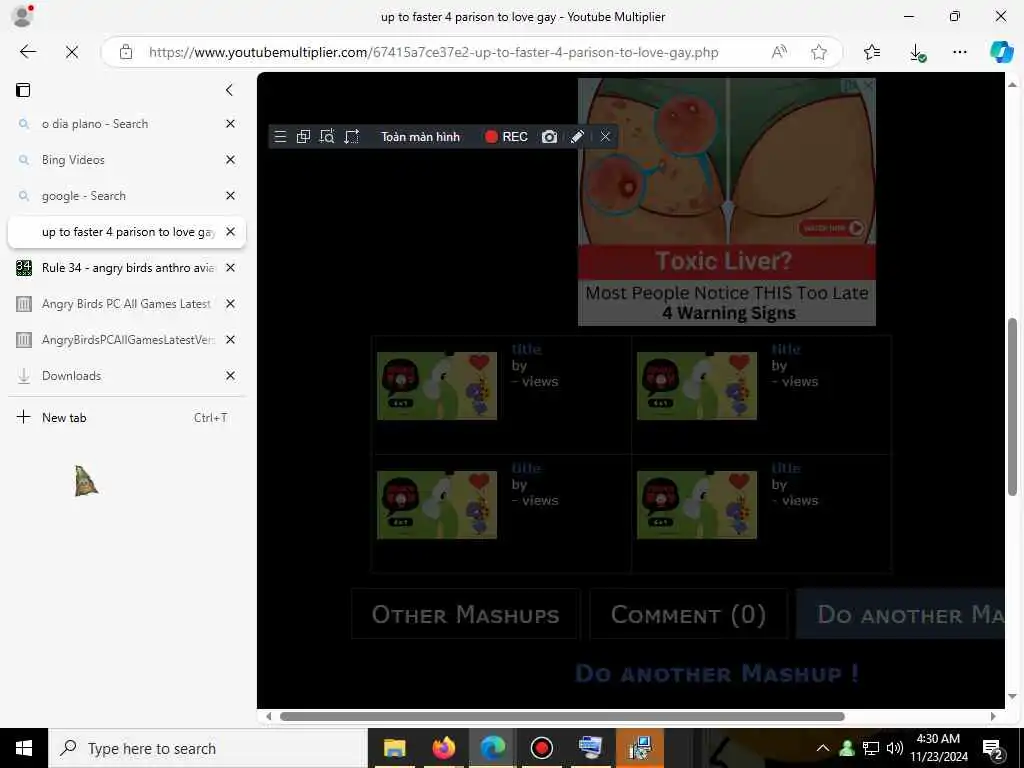This screenshot has width=1024, height=768.
Task: Close the 'o dia plano - Search' tab
Action: point(230,123)
